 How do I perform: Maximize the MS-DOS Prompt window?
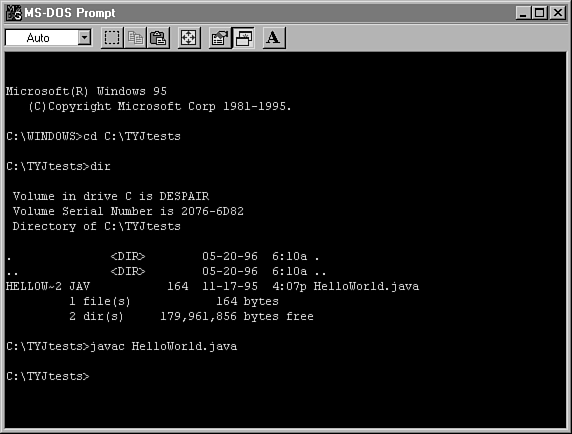click(x=540, y=13)
